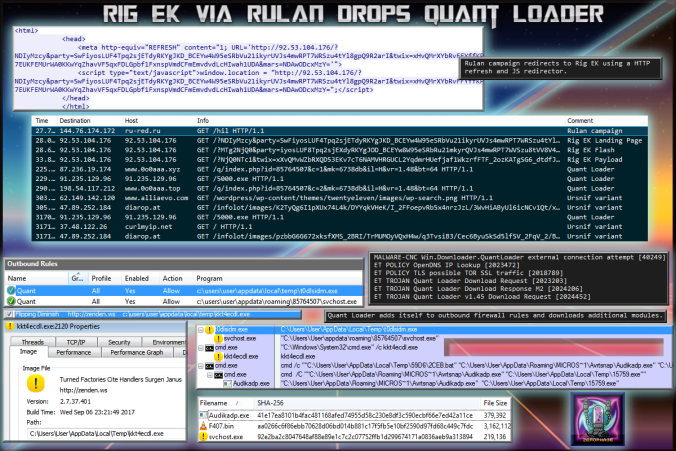
Task: Select the www.alliaevo.com packet row
Action: 340,198
